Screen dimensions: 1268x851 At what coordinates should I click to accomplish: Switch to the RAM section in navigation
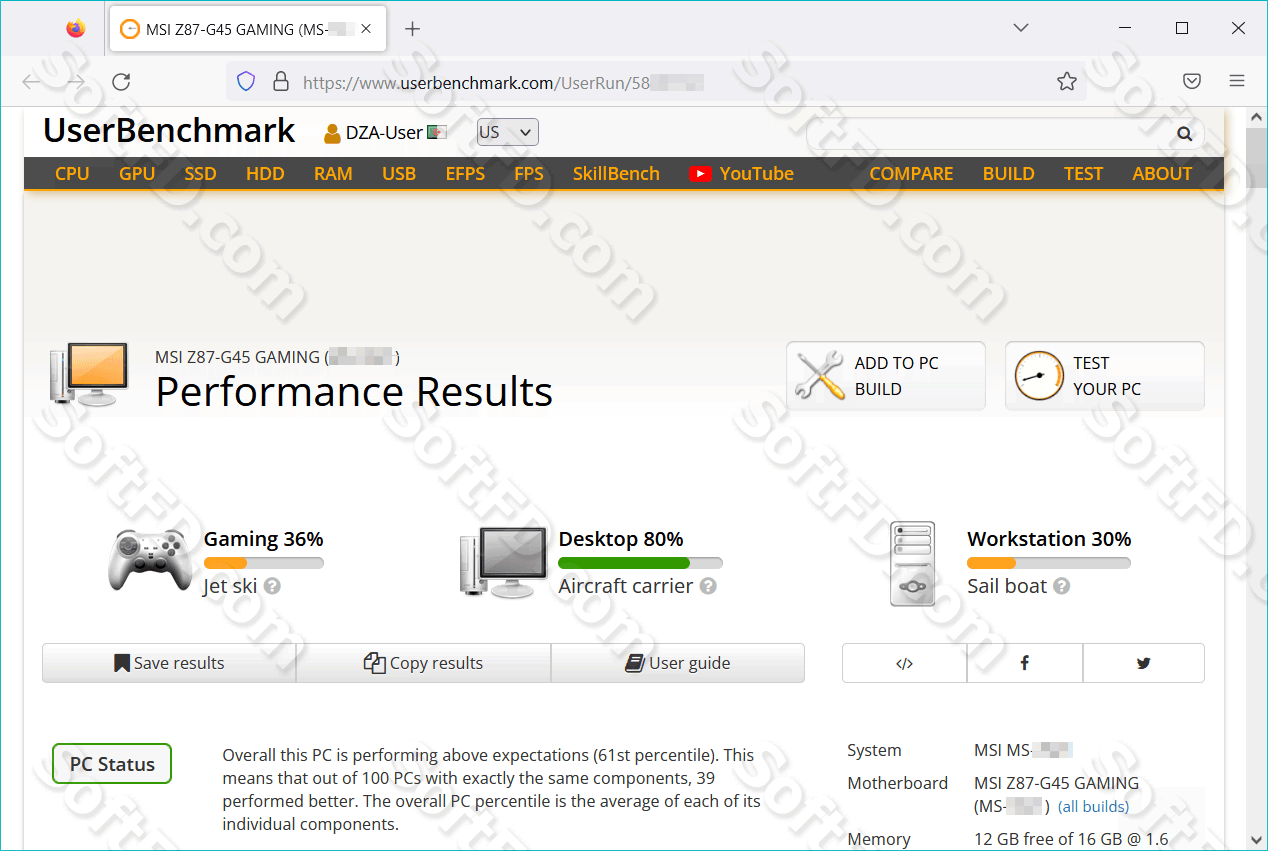tap(333, 172)
